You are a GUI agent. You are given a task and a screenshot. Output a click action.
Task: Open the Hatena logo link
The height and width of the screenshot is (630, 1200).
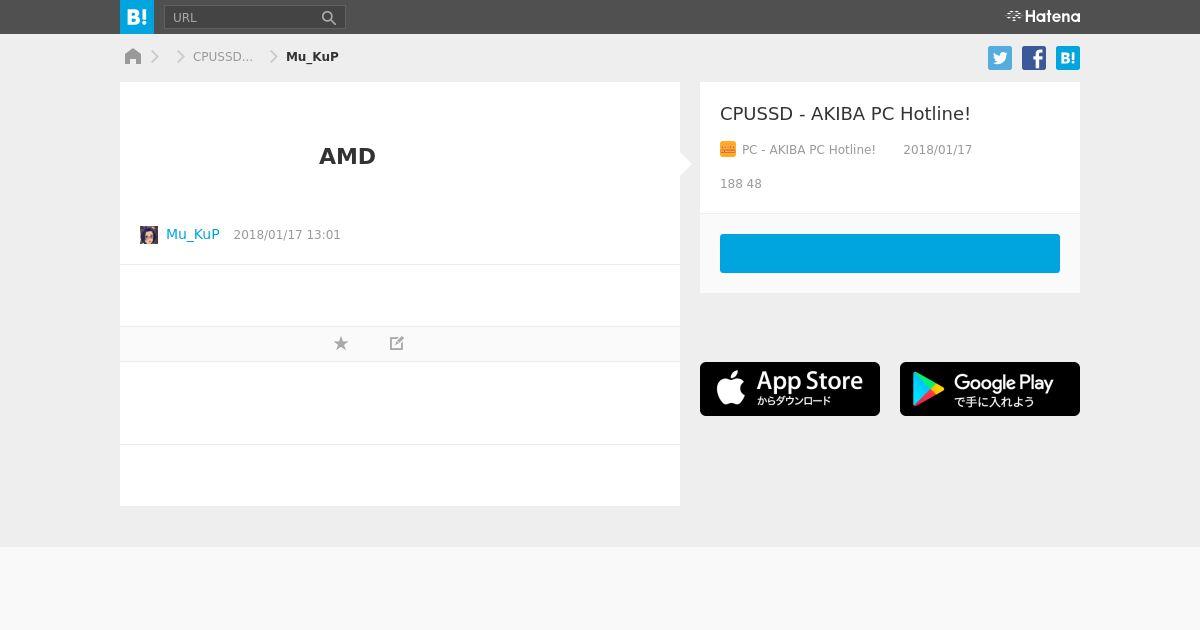point(1043,16)
